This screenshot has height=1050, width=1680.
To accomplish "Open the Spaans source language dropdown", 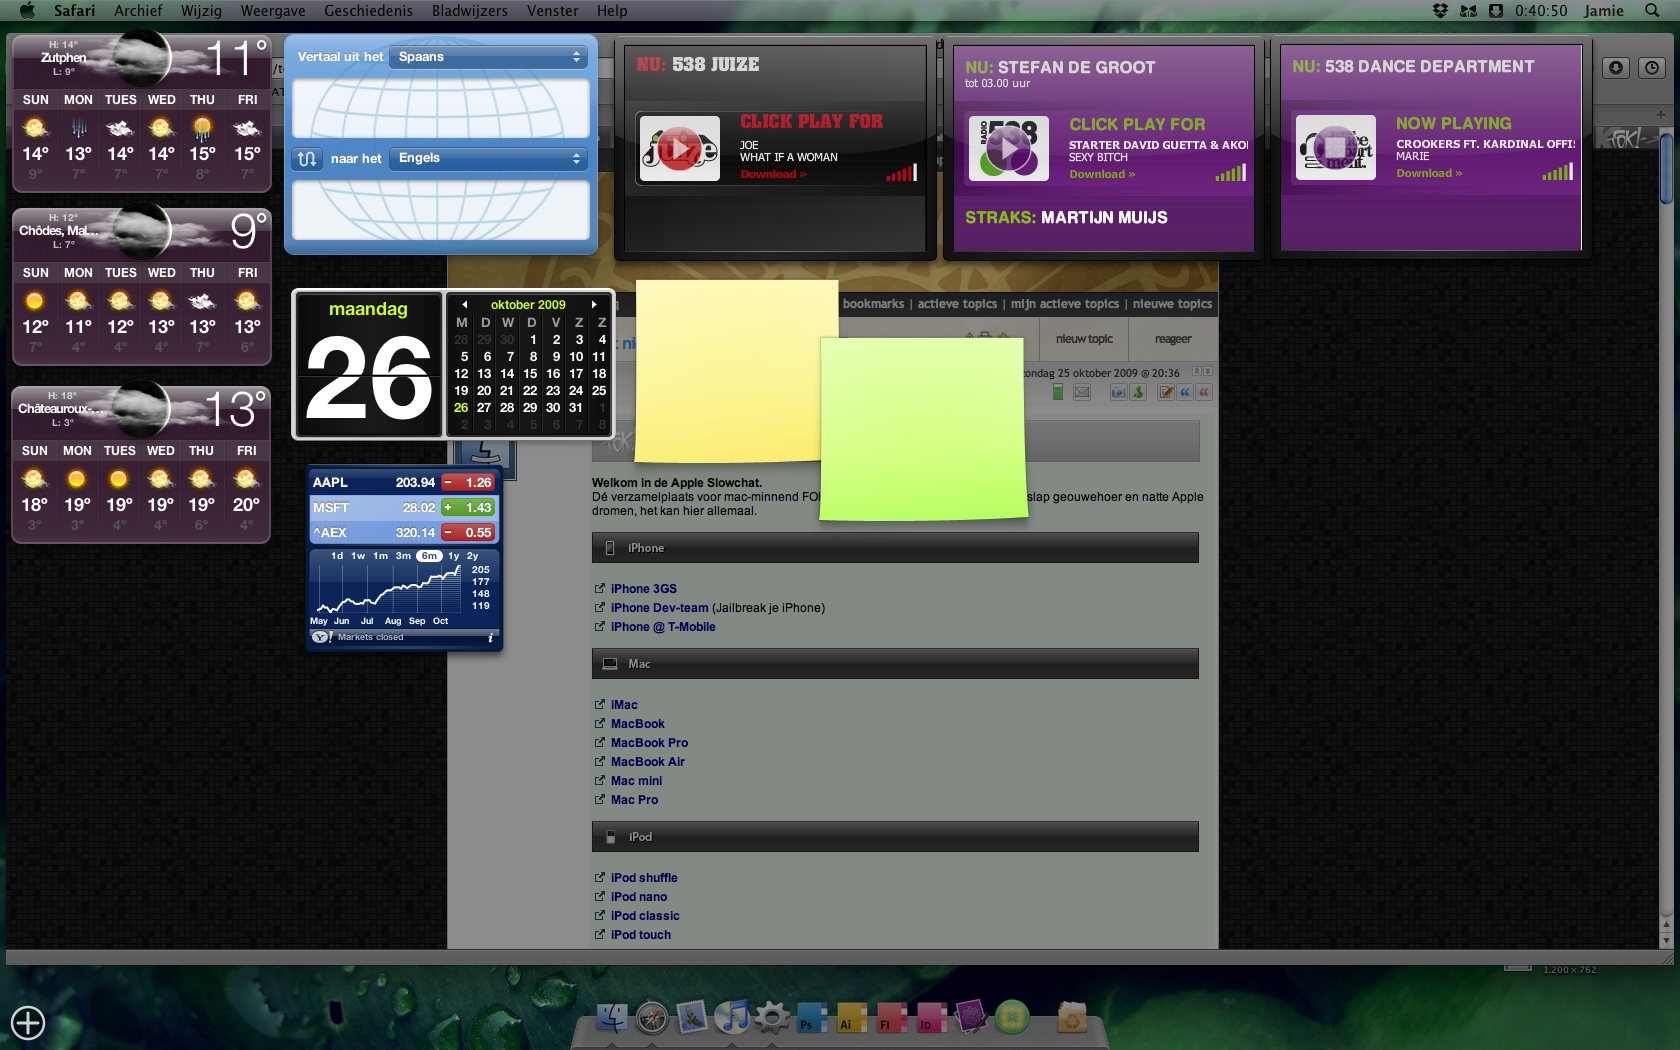I will pyautogui.click(x=488, y=57).
